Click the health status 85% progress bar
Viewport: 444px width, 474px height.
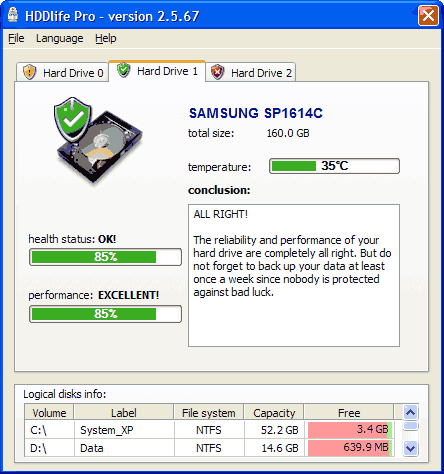point(105,257)
